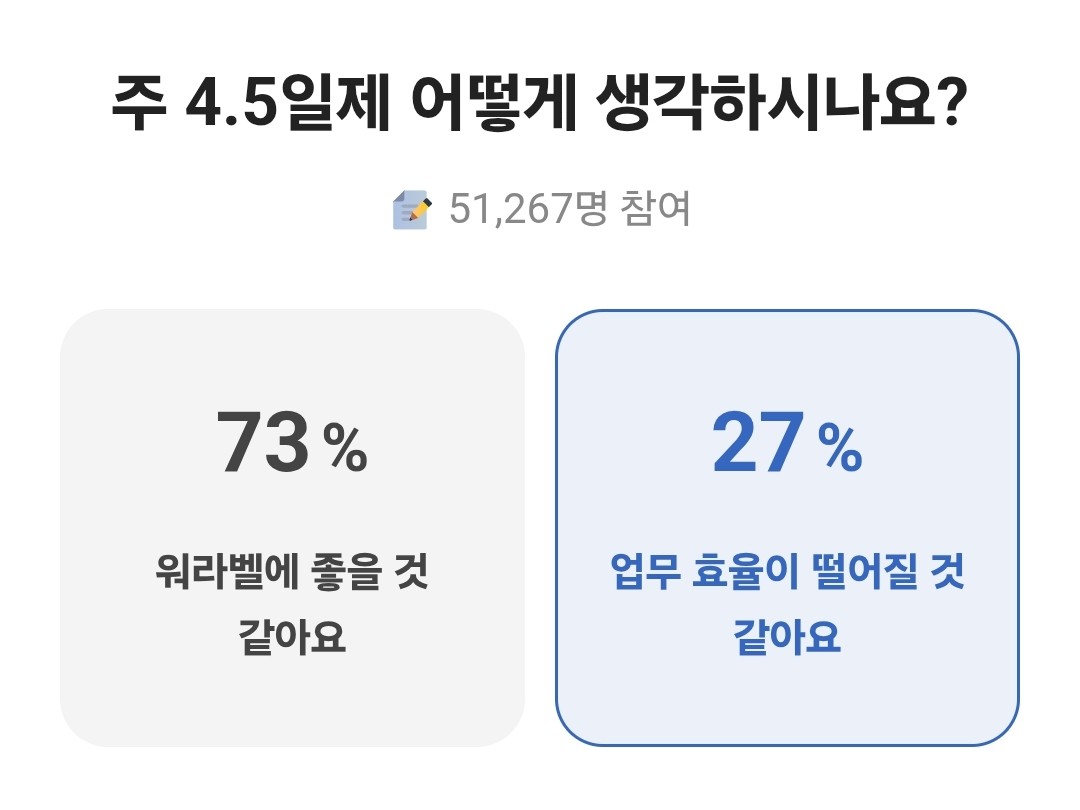Click the 51,267명 참여 participant count

point(569,211)
